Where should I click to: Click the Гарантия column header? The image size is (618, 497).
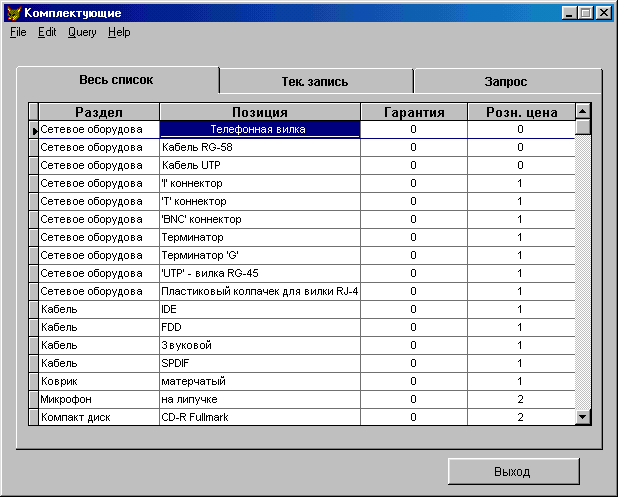(x=414, y=112)
